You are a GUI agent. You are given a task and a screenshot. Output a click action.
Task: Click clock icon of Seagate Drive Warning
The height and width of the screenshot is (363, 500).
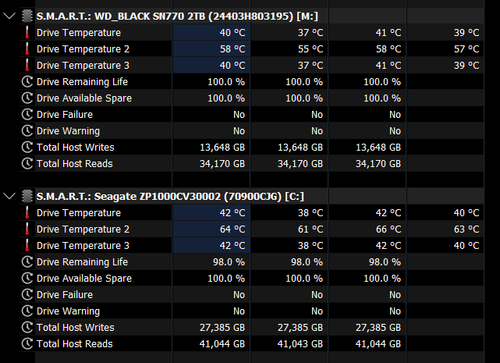[27, 311]
